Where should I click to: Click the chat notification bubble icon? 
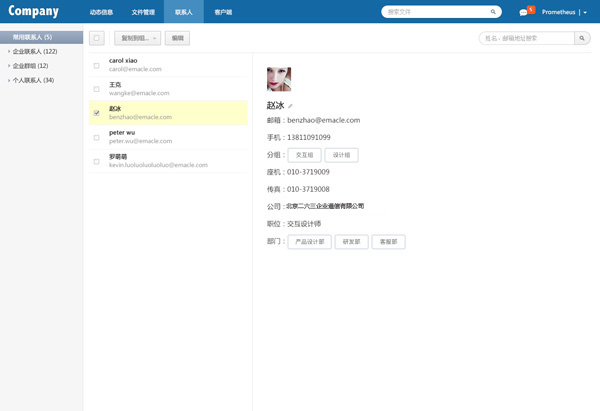coord(523,13)
